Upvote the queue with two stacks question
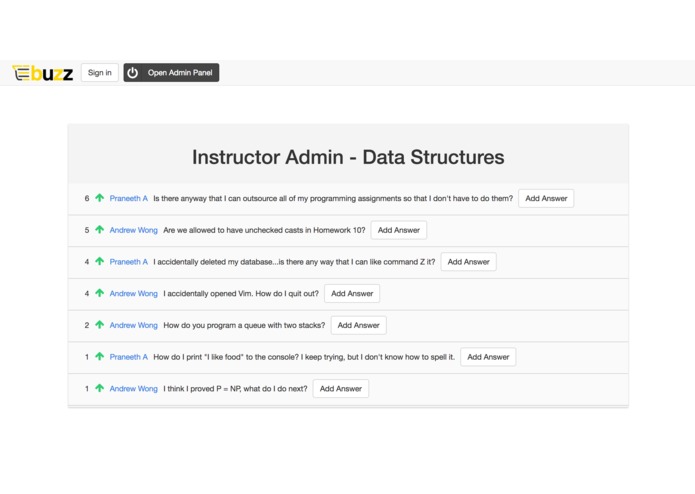This screenshot has height=494, width=695. pyautogui.click(x=100, y=324)
